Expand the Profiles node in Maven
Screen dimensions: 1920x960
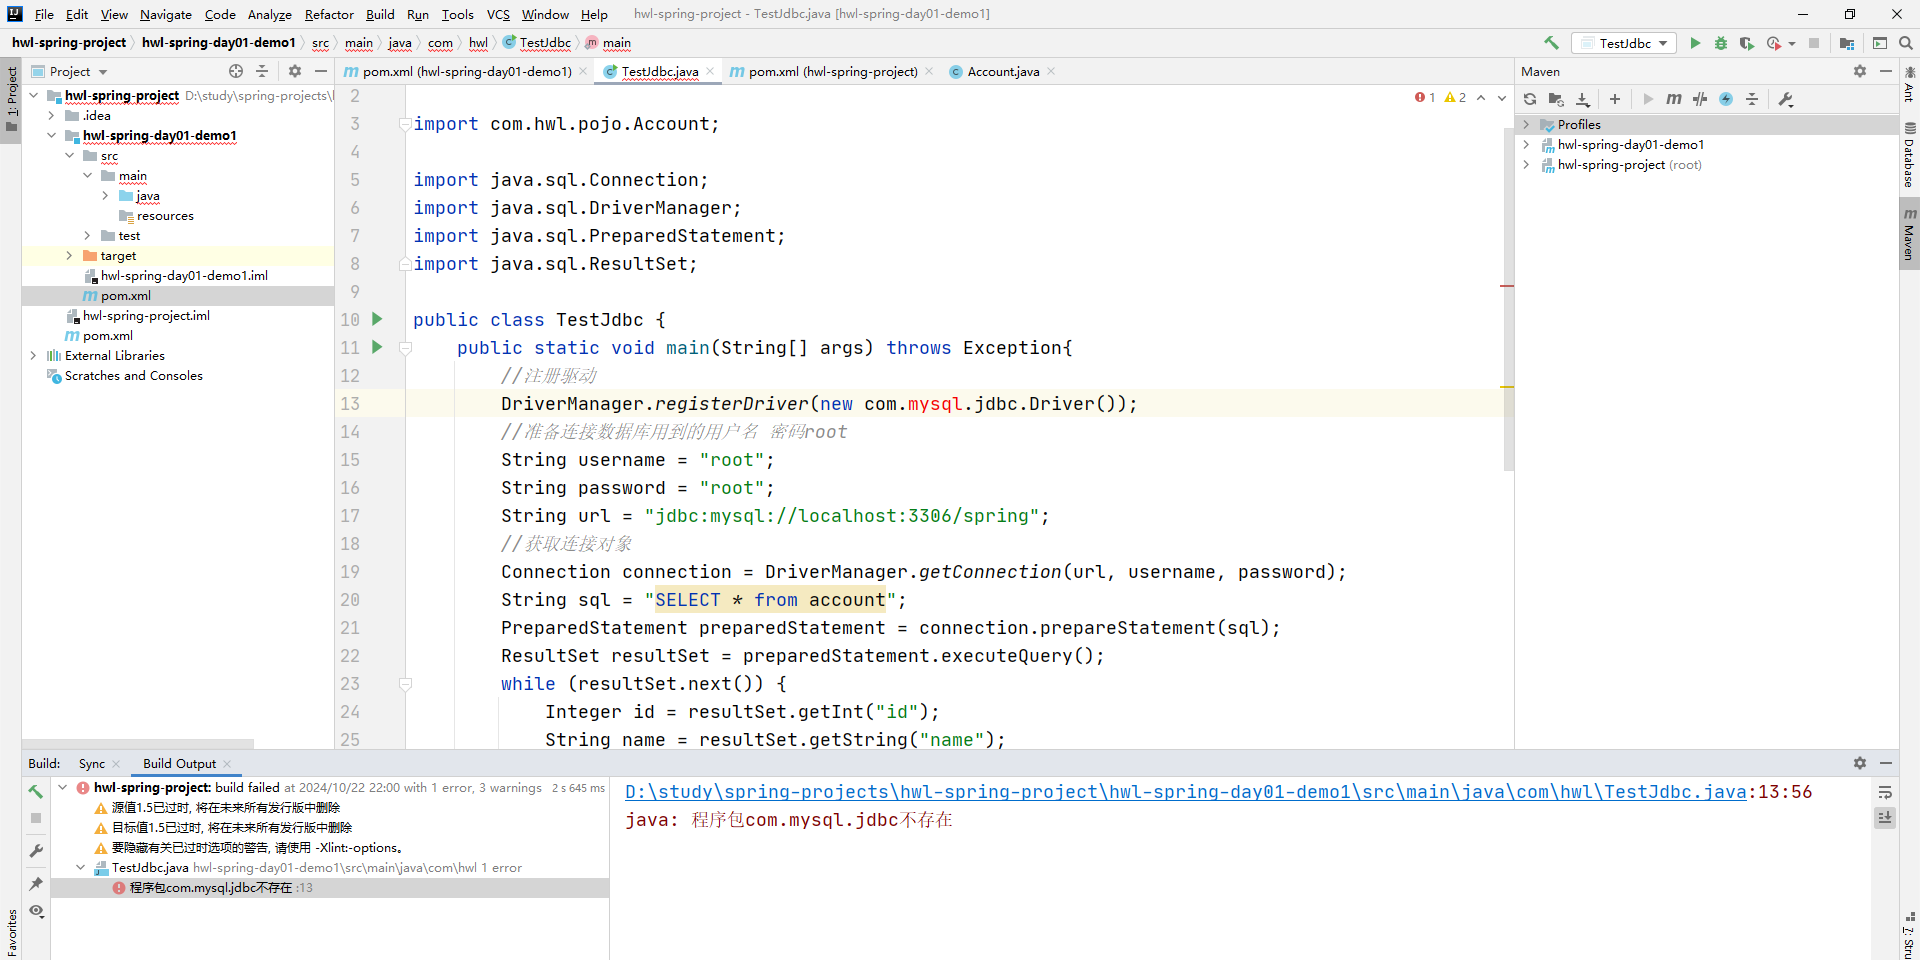click(1526, 125)
